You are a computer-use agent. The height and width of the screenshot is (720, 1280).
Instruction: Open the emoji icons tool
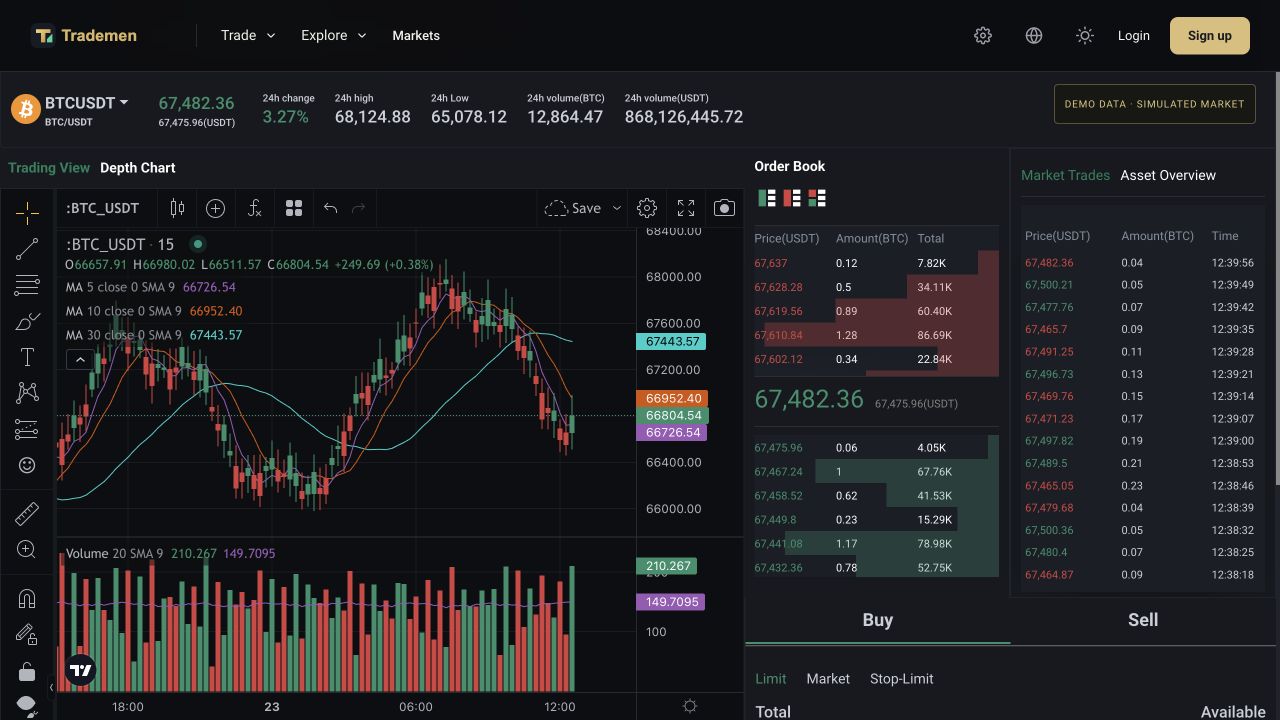(x=27, y=465)
